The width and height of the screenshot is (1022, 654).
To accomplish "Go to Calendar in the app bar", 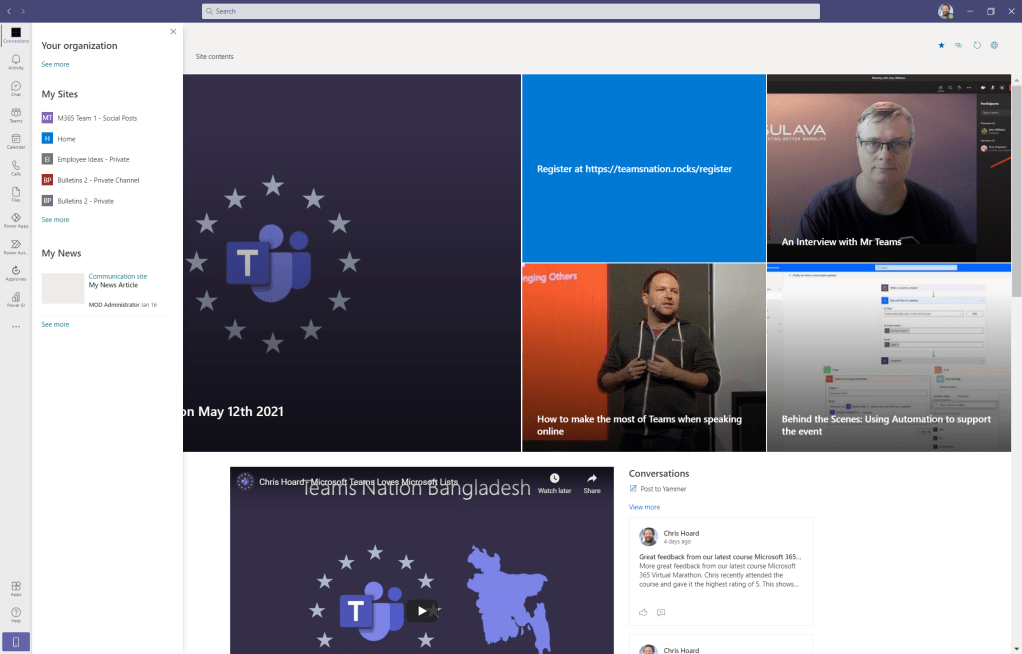I will tap(16, 141).
